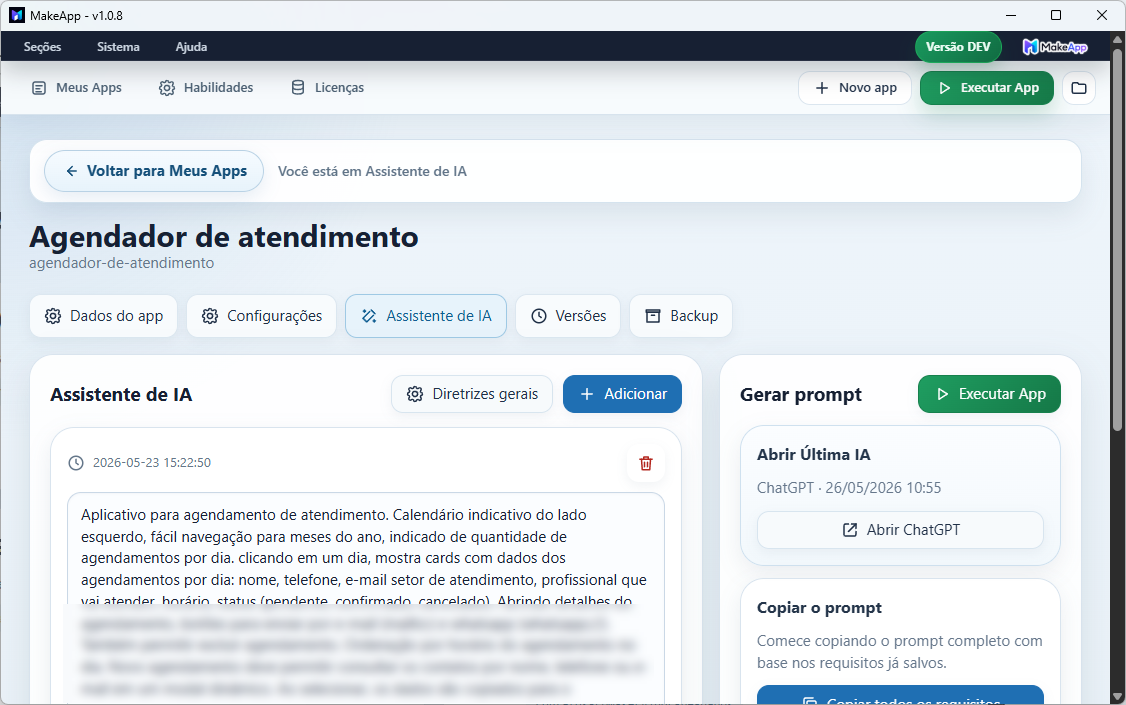Screen dimensions: 1126x705
Task: Delete the 2026-05-23 entry with trash icon
Action: [646, 463]
